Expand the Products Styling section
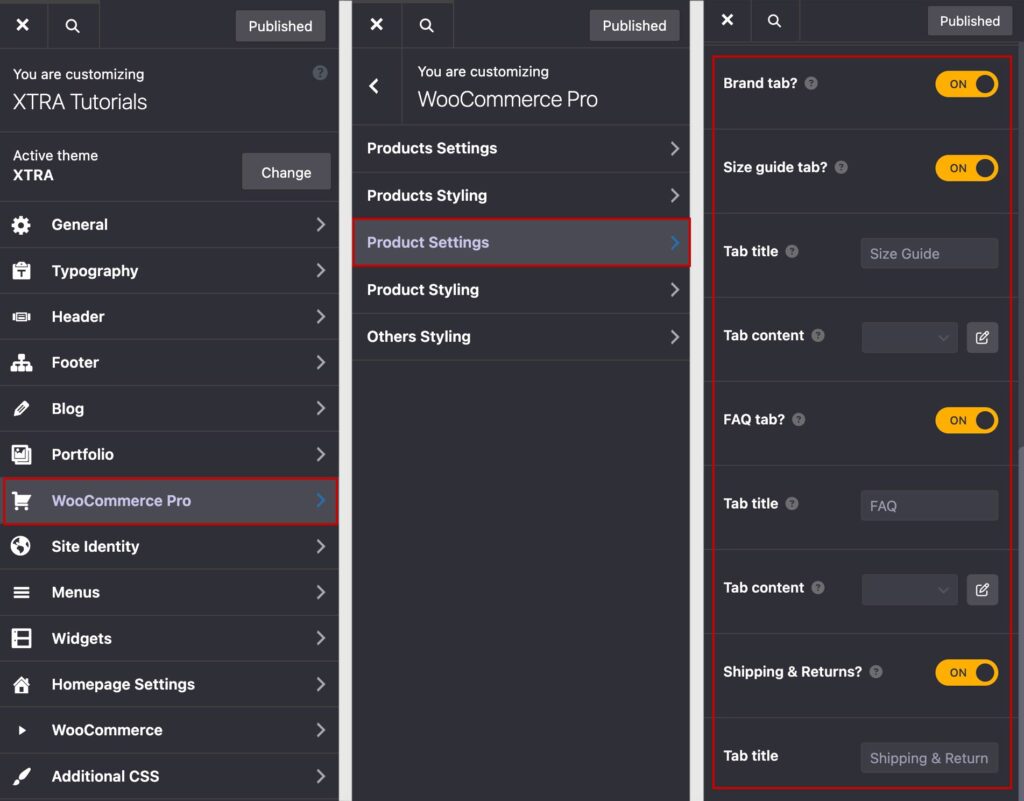The width and height of the screenshot is (1024, 801). 521,195
